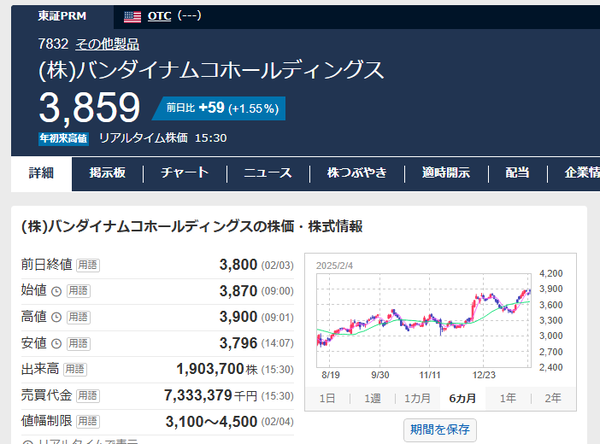Click the clock icon next to 高値
600x444 pixels.
[x=56, y=318]
